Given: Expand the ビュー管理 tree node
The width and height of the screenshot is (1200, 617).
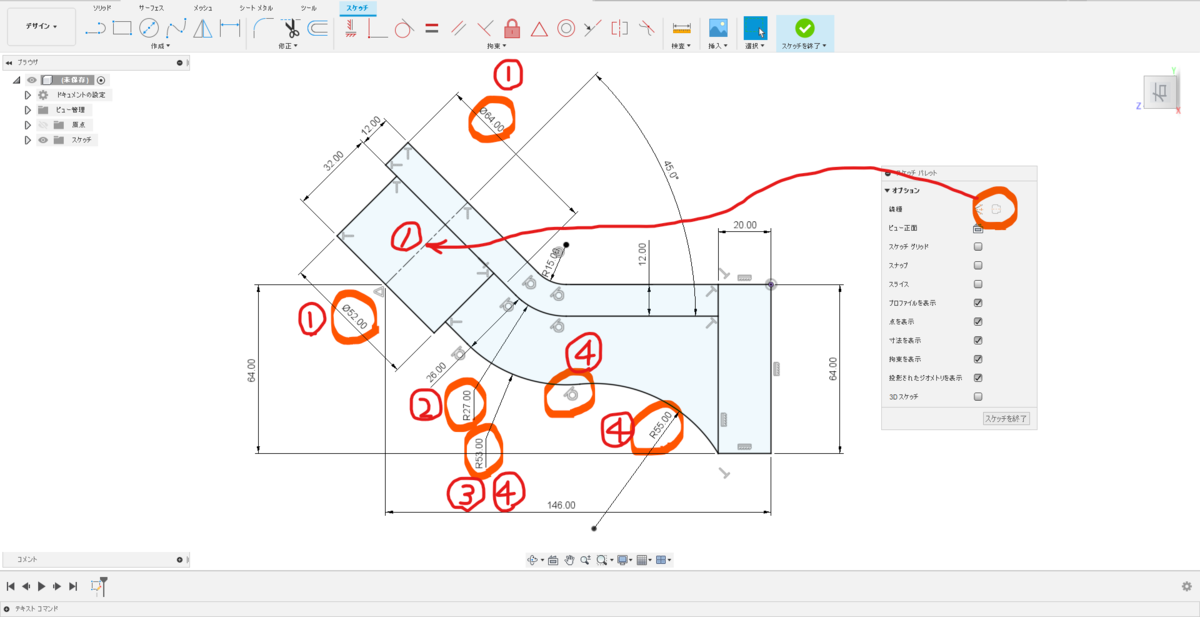Looking at the screenshot, I should 28,110.
